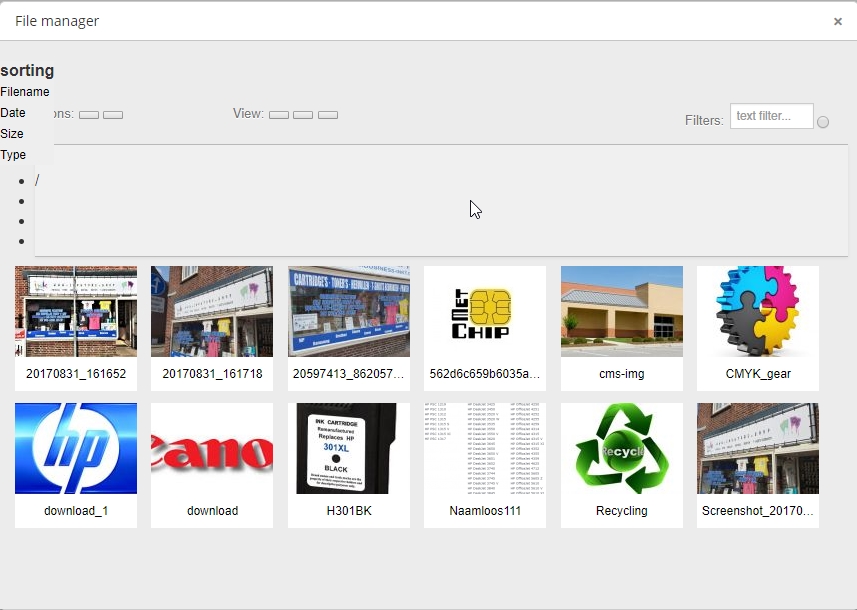857x610 pixels.
Task: Select the H301BK ink cartridge thumbnail
Action: tap(349, 448)
